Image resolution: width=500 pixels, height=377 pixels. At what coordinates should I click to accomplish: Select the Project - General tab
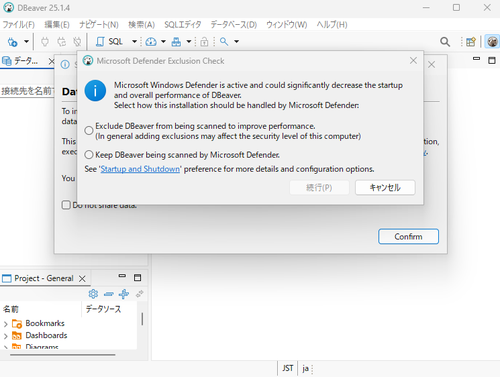[x=44, y=278]
